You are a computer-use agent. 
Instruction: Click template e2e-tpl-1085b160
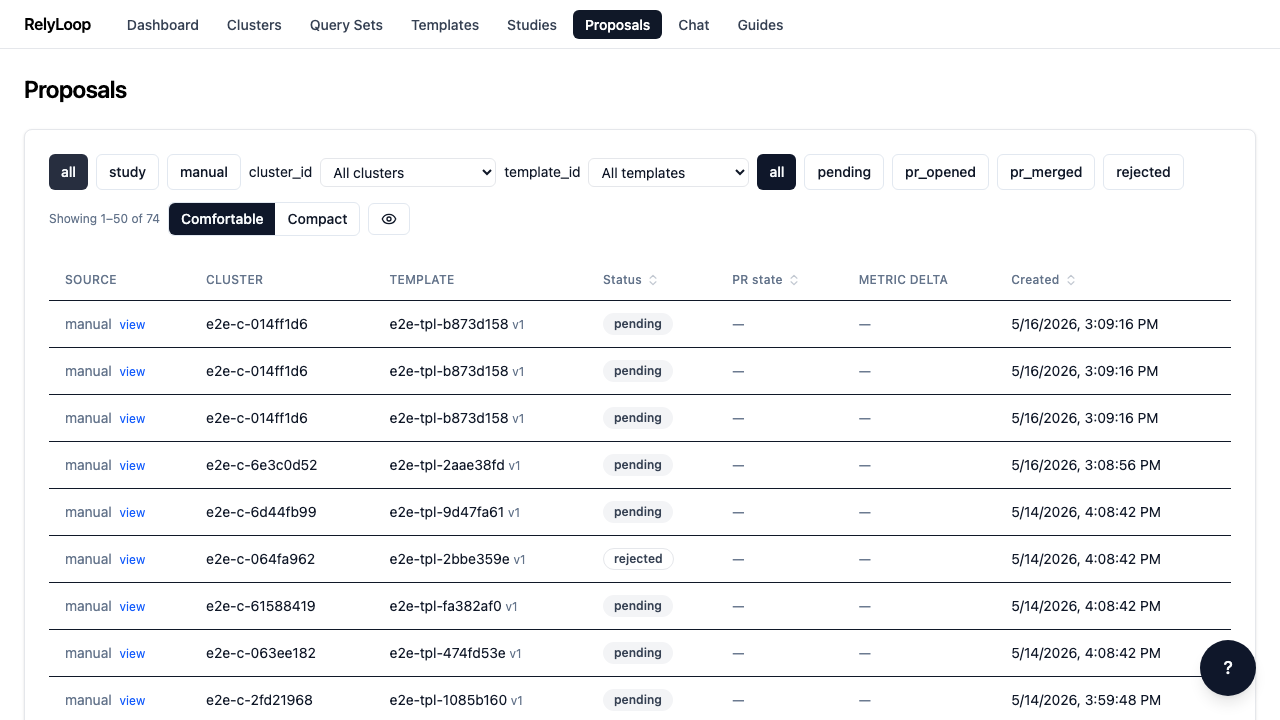pyautogui.click(x=449, y=700)
